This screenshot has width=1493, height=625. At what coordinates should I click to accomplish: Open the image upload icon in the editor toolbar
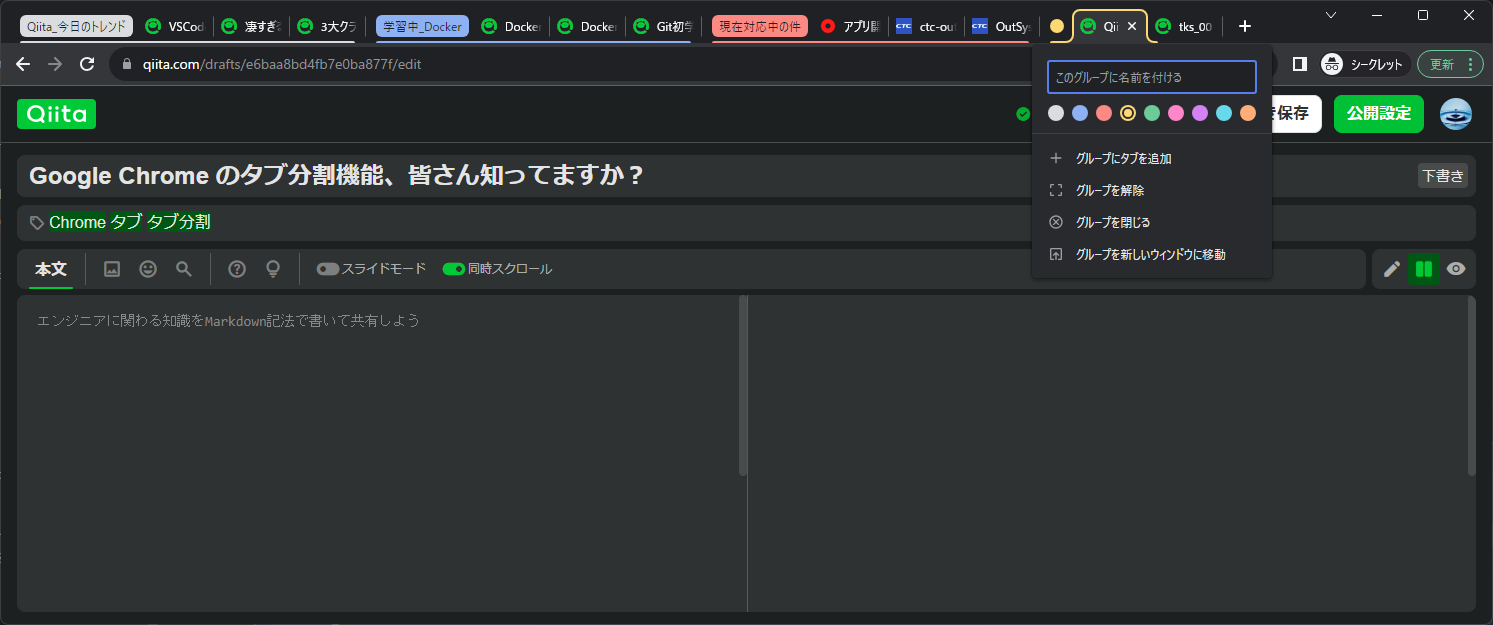(x=111, y=268)
